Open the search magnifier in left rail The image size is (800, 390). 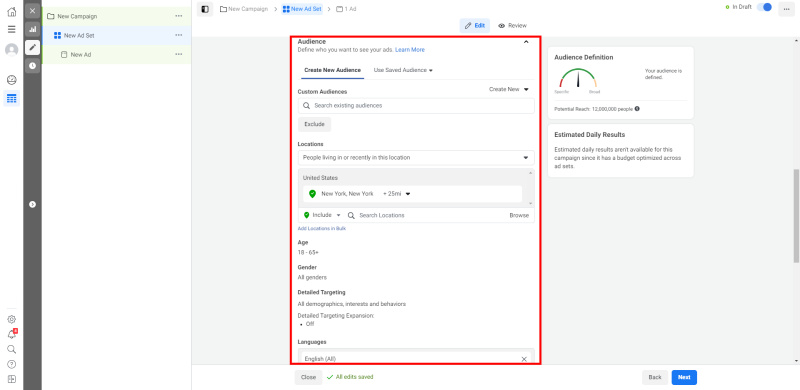tap(11, 349)
